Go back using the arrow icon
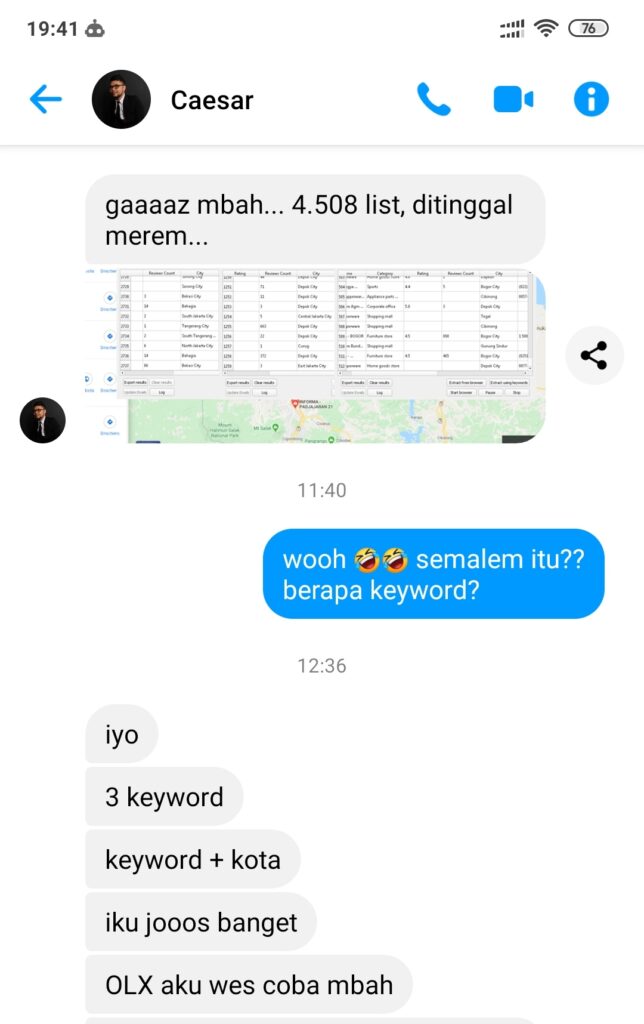The width and height of the screenshot is (644, 1024). coord(46,100)
